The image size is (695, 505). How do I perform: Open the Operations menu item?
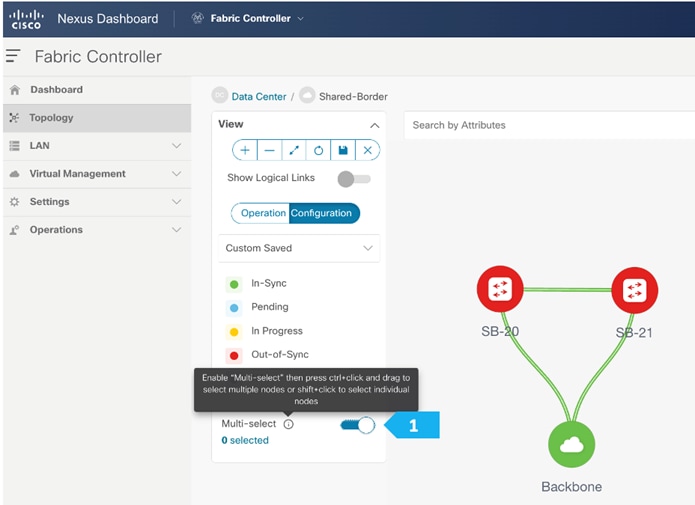pos(97,230)
